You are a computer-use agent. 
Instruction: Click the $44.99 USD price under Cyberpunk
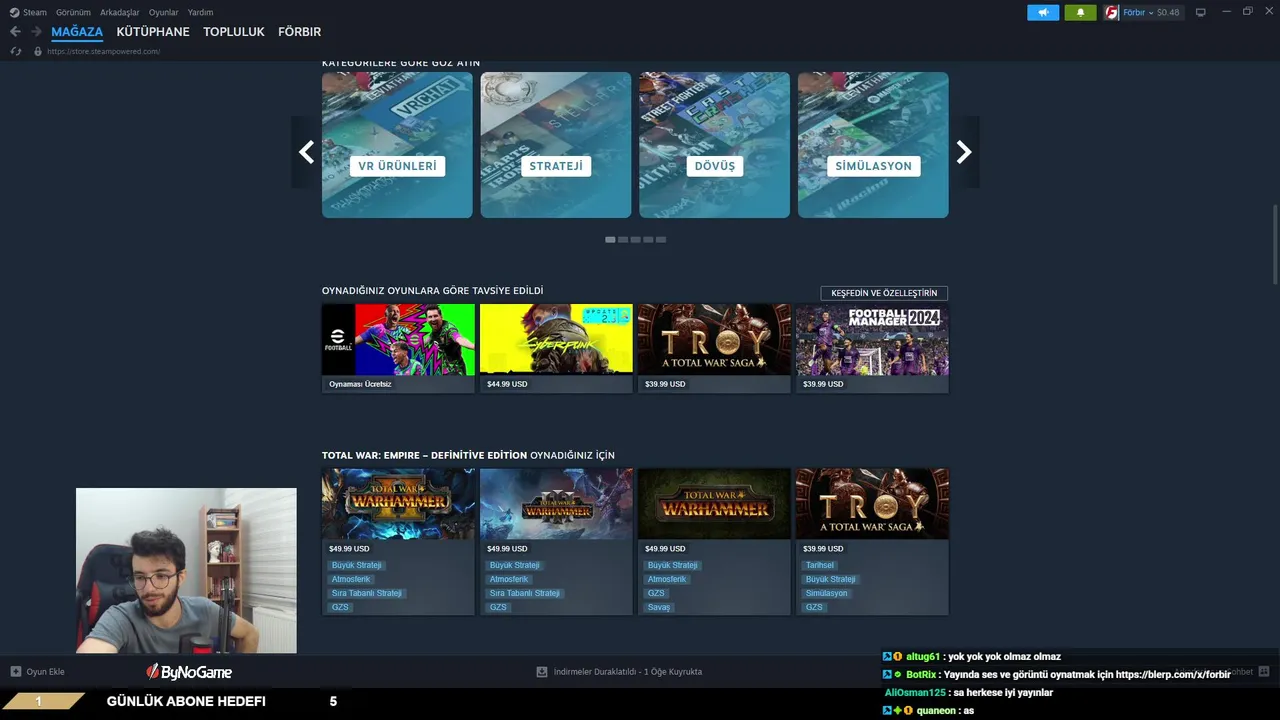click(507, 384)
